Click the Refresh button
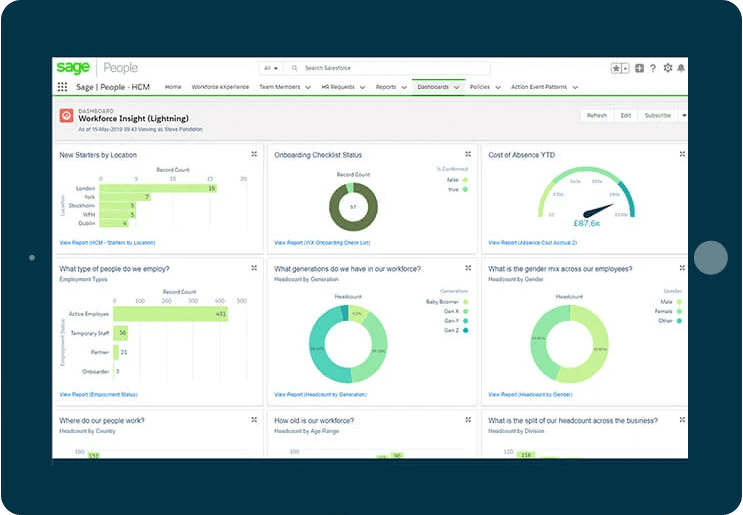Viewport: 743px width, 515px height. tap(597, 115)
